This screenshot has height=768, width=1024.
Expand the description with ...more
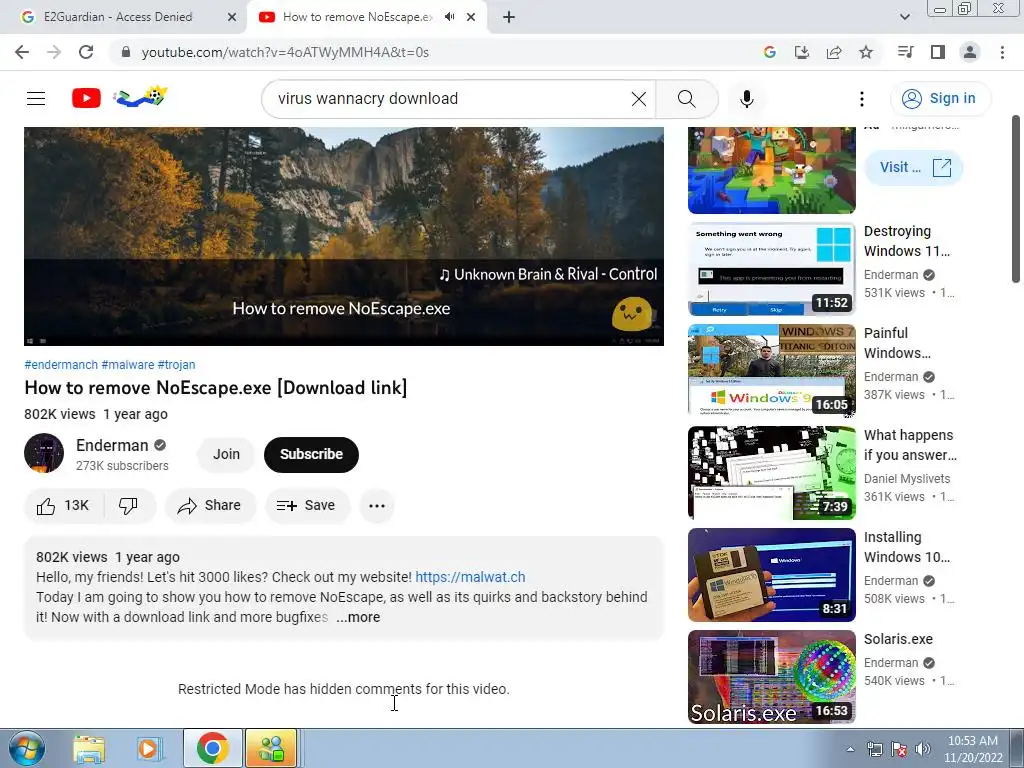358,617
